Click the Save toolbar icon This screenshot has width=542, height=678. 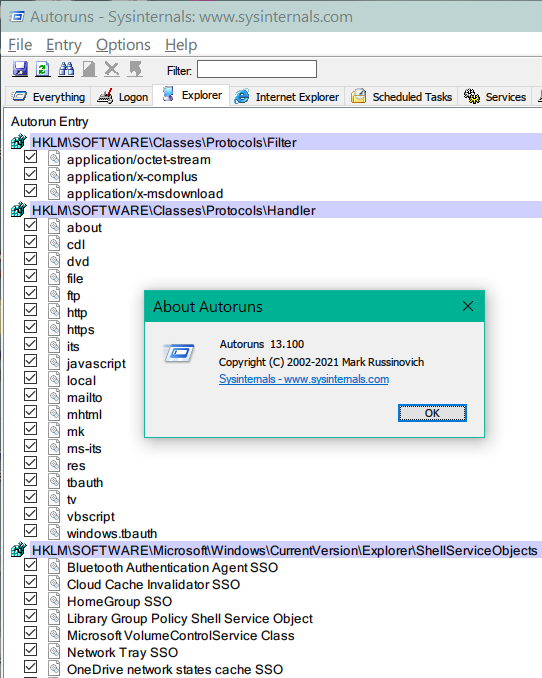tap(20, 69)
